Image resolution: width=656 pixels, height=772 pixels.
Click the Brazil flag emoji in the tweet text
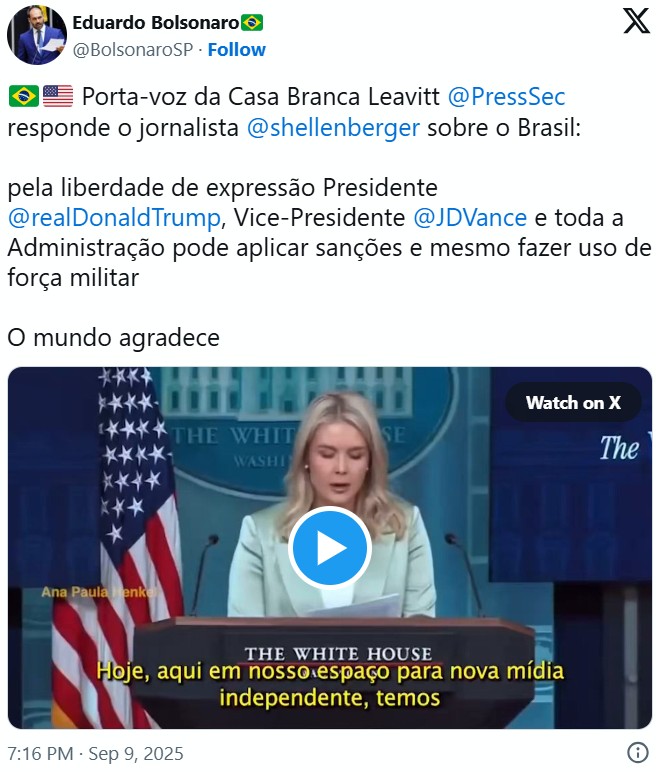(x=24, y=96)
